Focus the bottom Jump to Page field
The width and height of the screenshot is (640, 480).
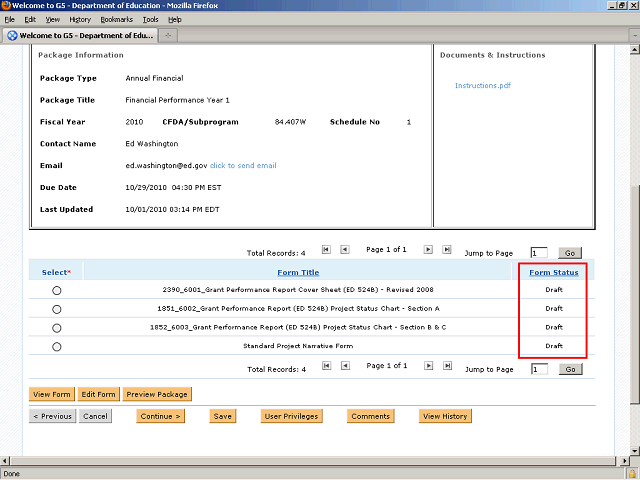[x=539, y=369]
